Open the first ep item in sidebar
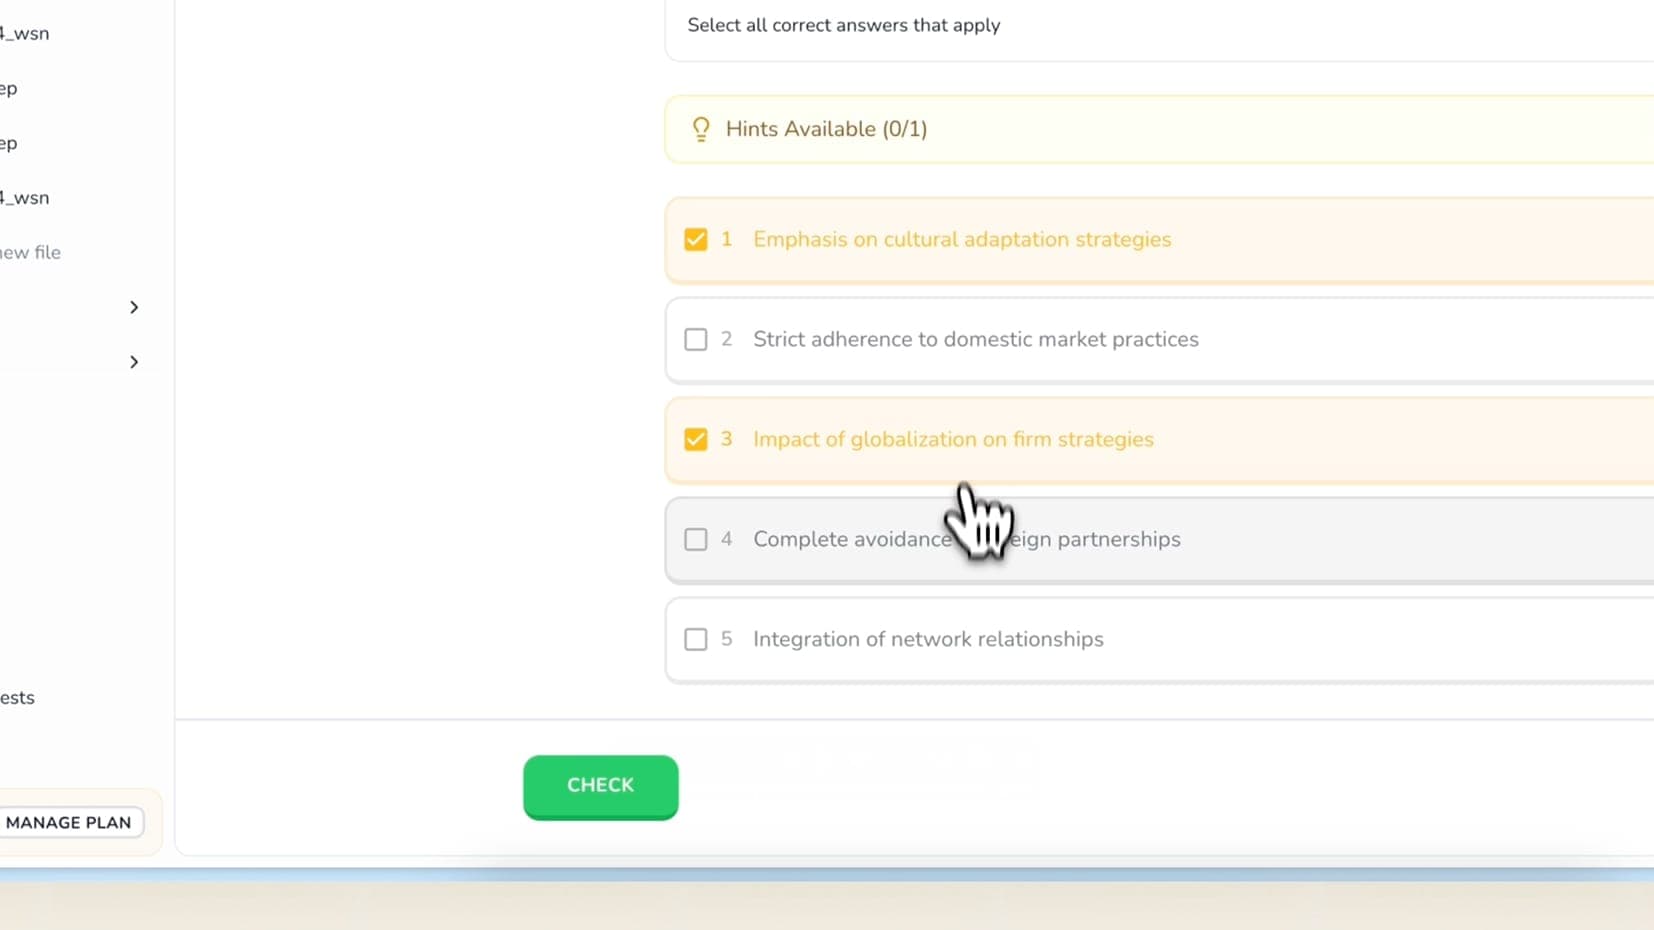 8,88
